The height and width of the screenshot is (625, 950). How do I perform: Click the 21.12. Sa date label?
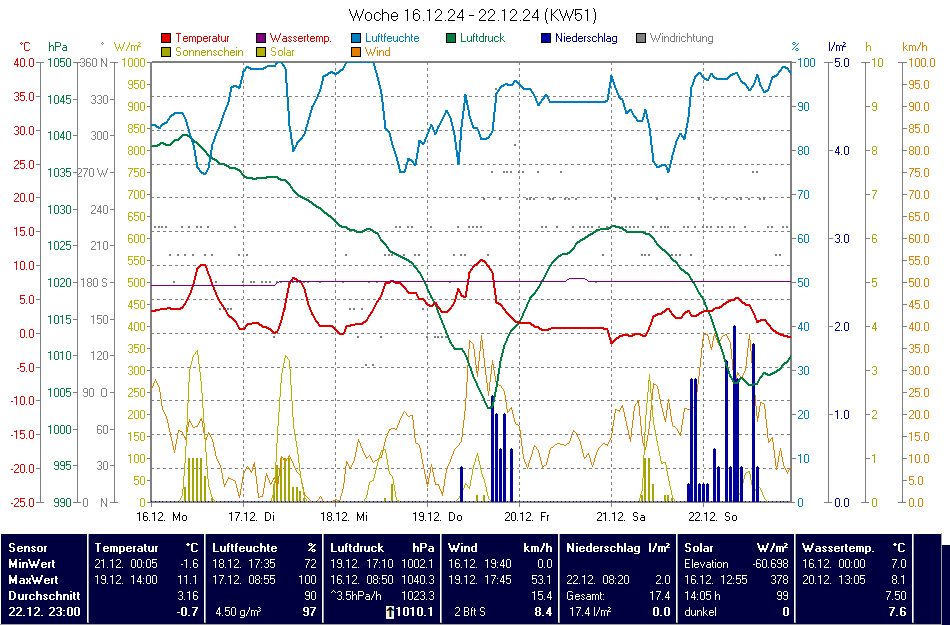coord(621,517)
